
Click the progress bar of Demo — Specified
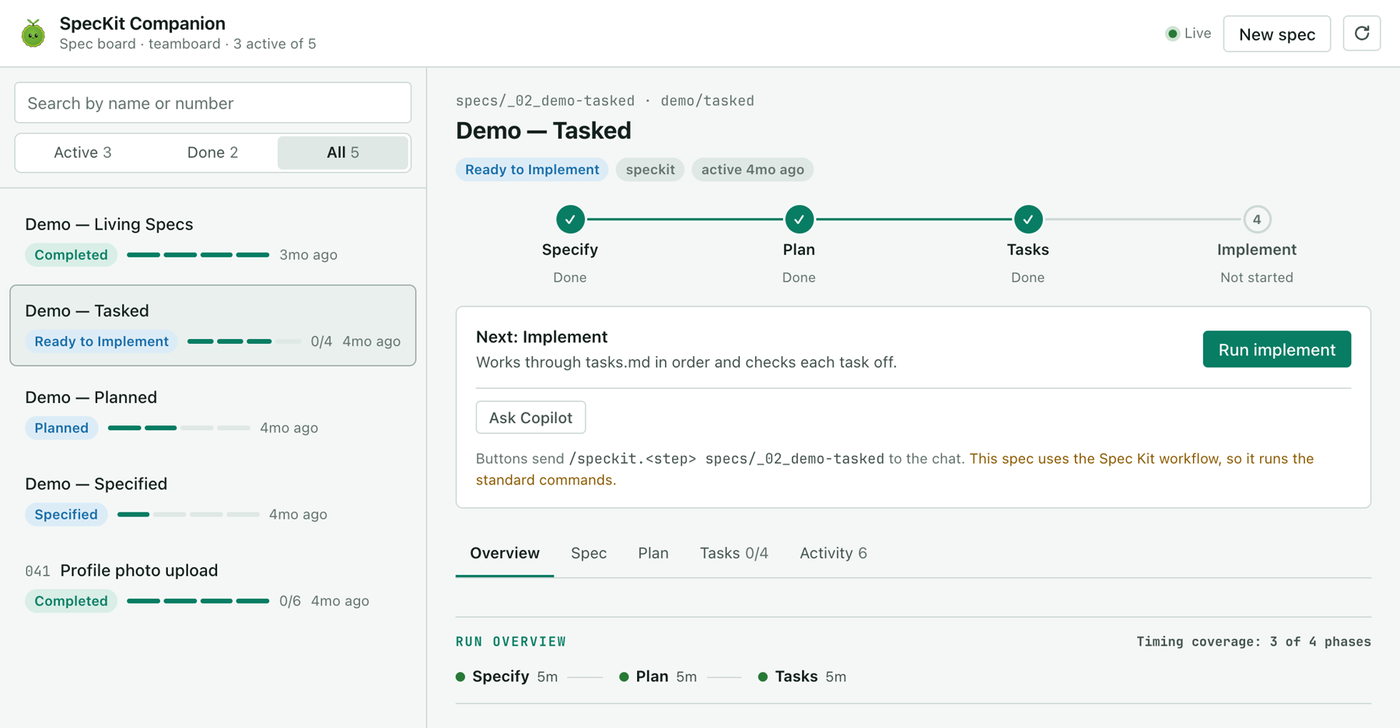tap(188, 514)
